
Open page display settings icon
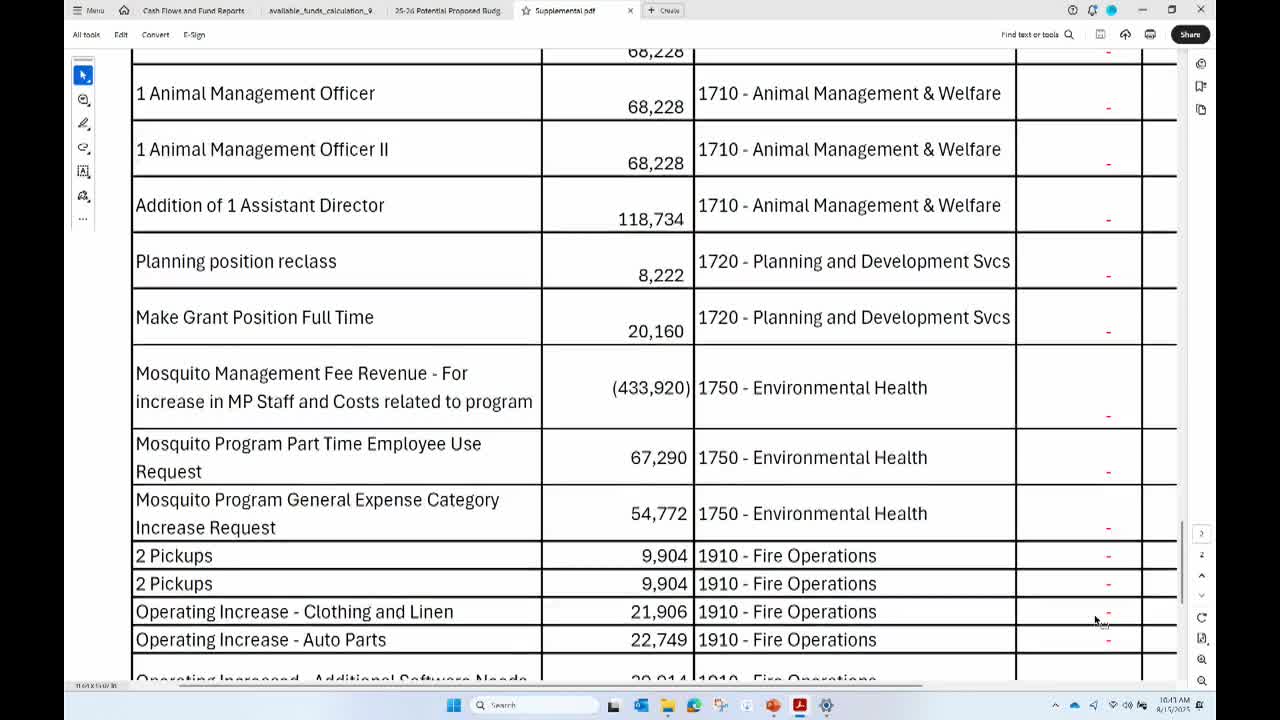coord(1201,638)
